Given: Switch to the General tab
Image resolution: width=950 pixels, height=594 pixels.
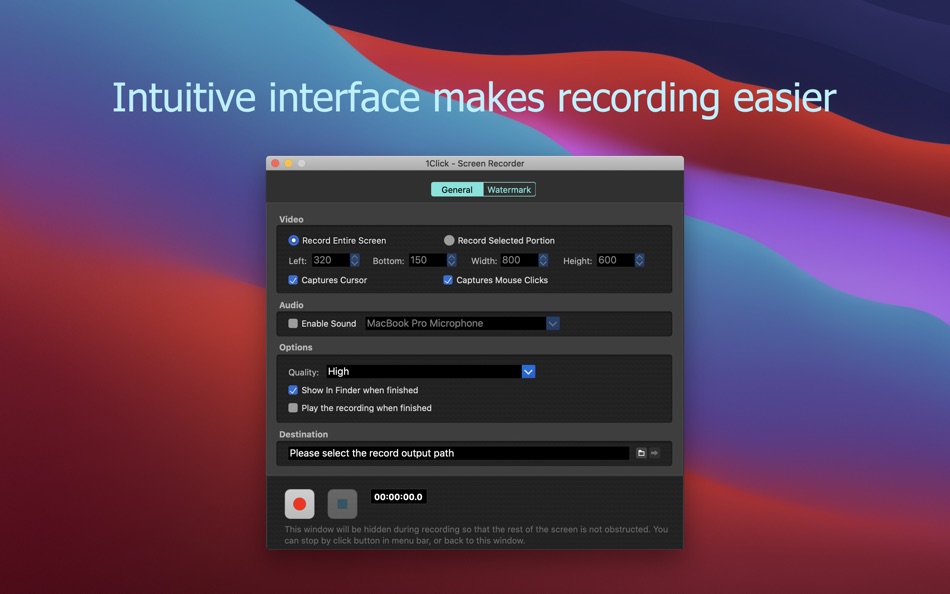Looking at the screenshot, I should (456, 189).
